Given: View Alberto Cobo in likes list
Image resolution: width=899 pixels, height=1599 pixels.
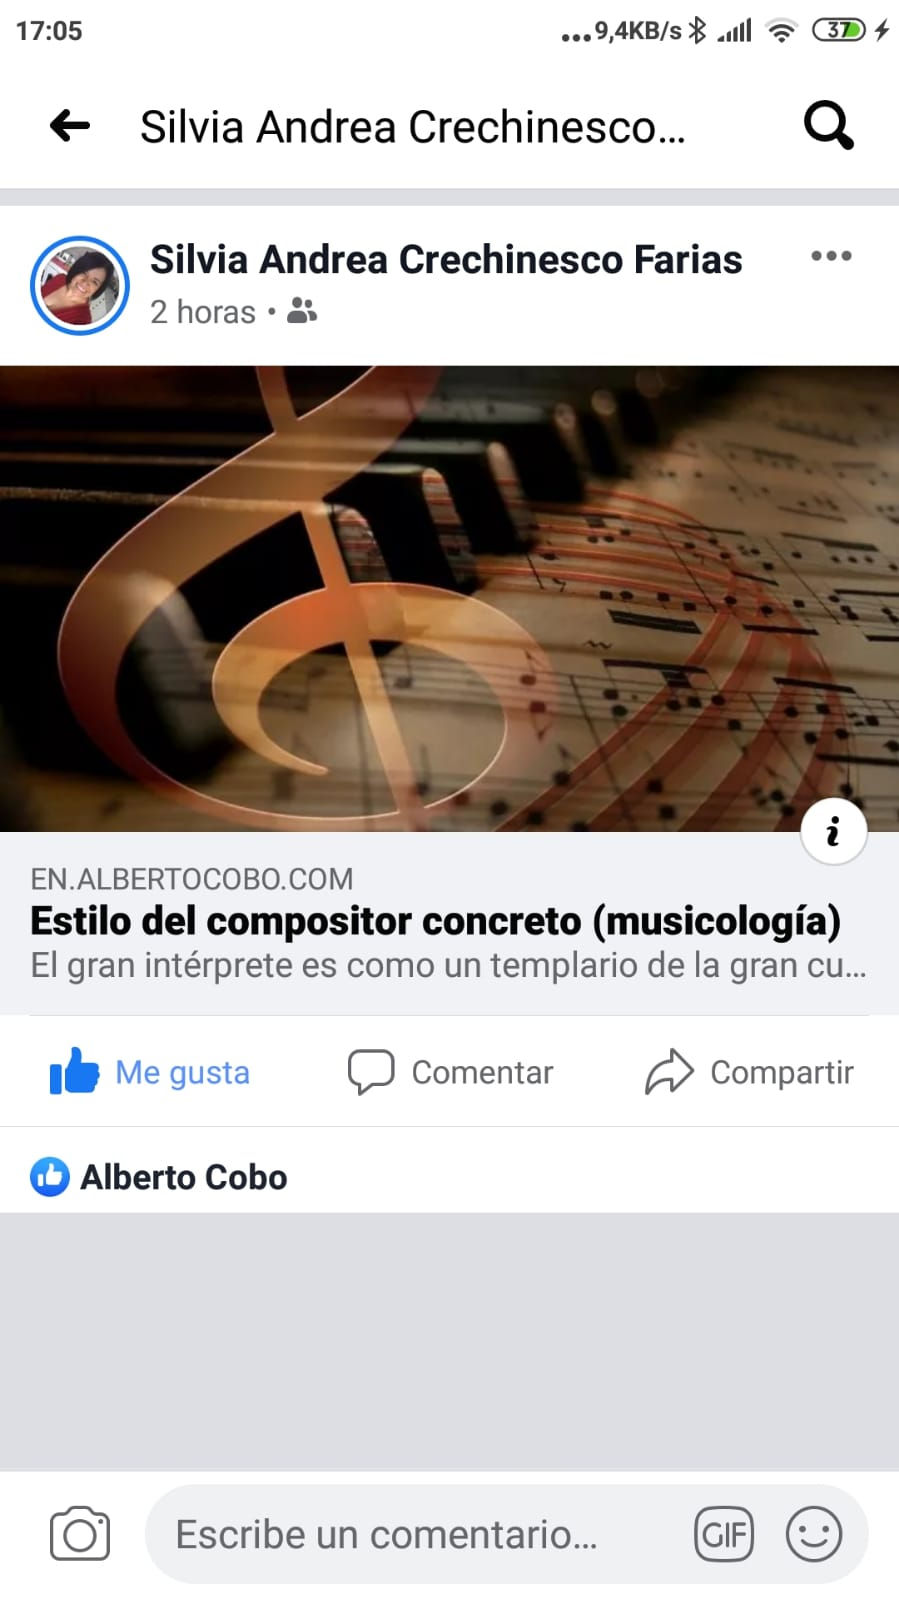Looking at the screenshot, I should [x=184, y=1177].
